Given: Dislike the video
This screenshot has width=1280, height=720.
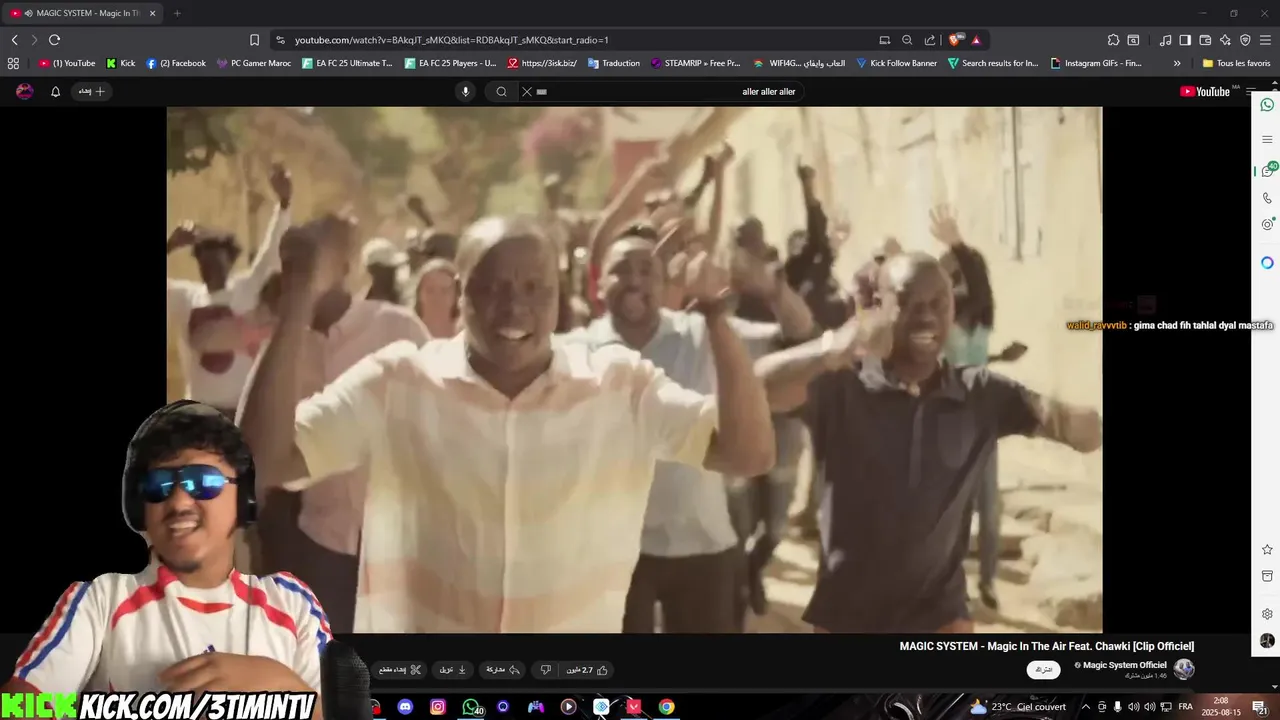Looking at the screenshot, I should [546, 669].
